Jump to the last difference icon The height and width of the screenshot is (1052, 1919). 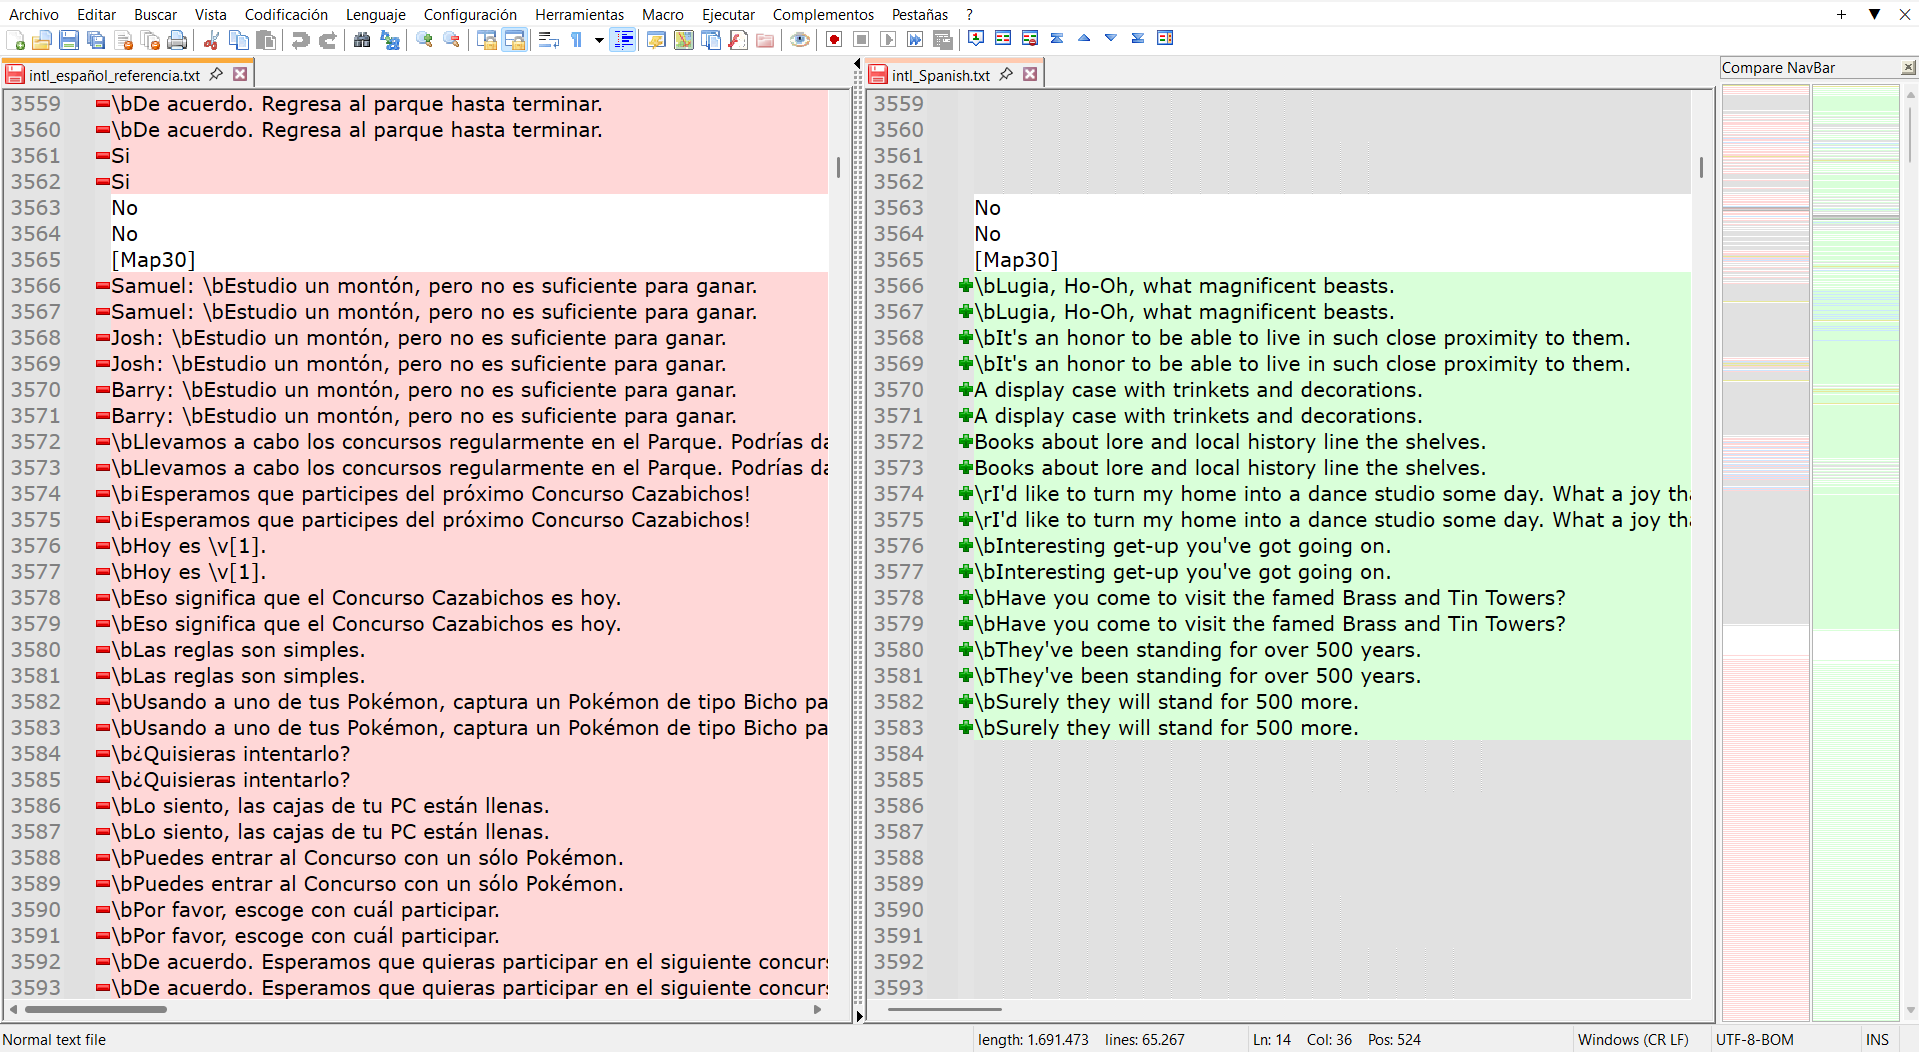(1138, 38)
